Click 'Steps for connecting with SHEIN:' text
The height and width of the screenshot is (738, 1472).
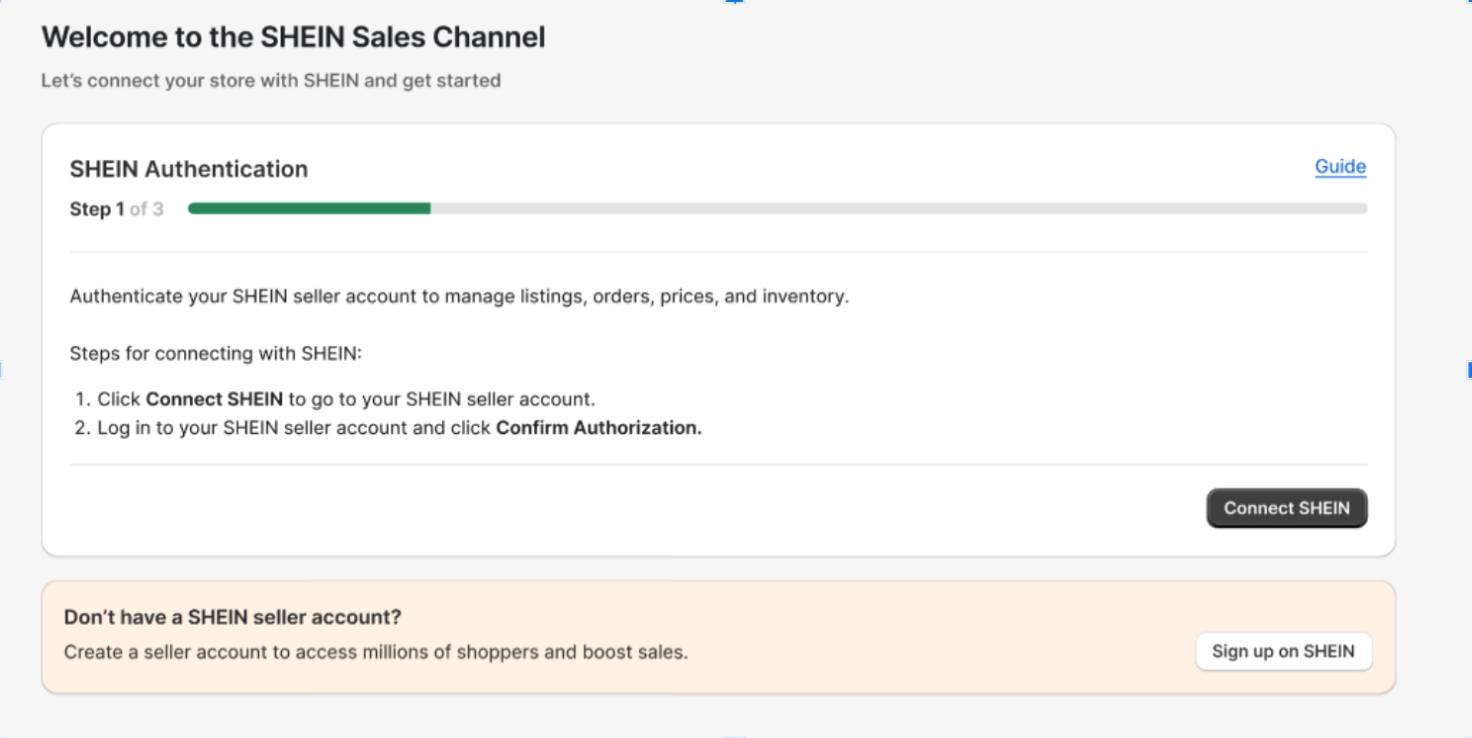(217, 353)
